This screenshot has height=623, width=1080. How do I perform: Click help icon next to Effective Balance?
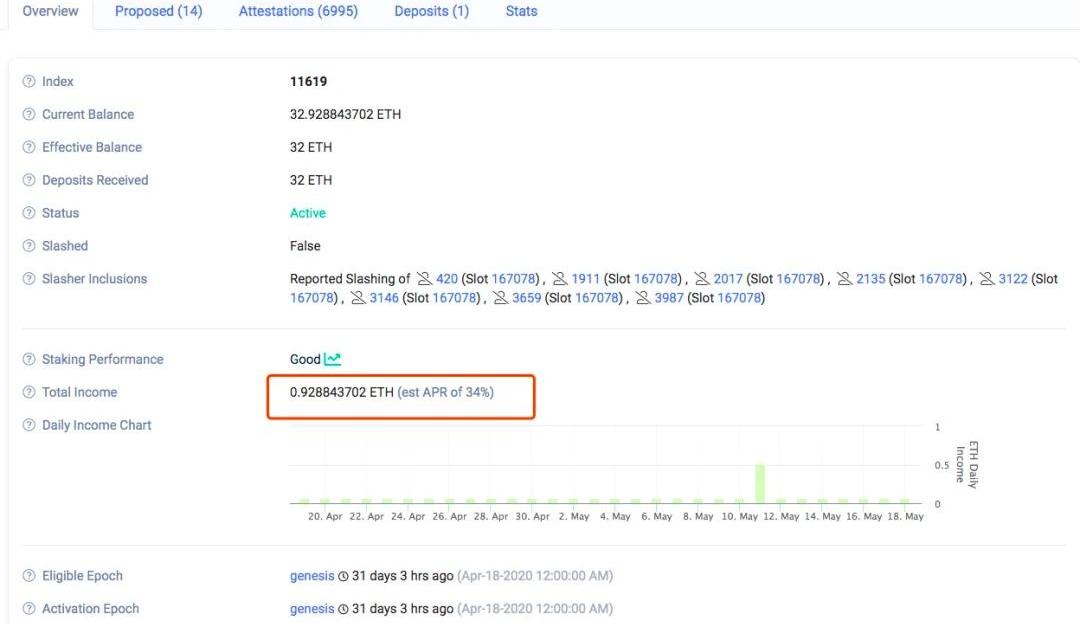(x=29, y=147)
